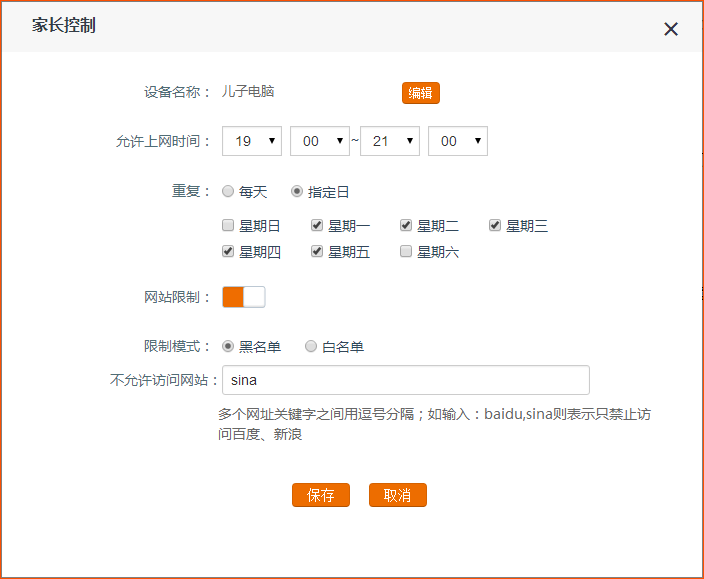Switch restriction mode to 白名单
The width and height of the screenshot is (704, 579).
312,347
